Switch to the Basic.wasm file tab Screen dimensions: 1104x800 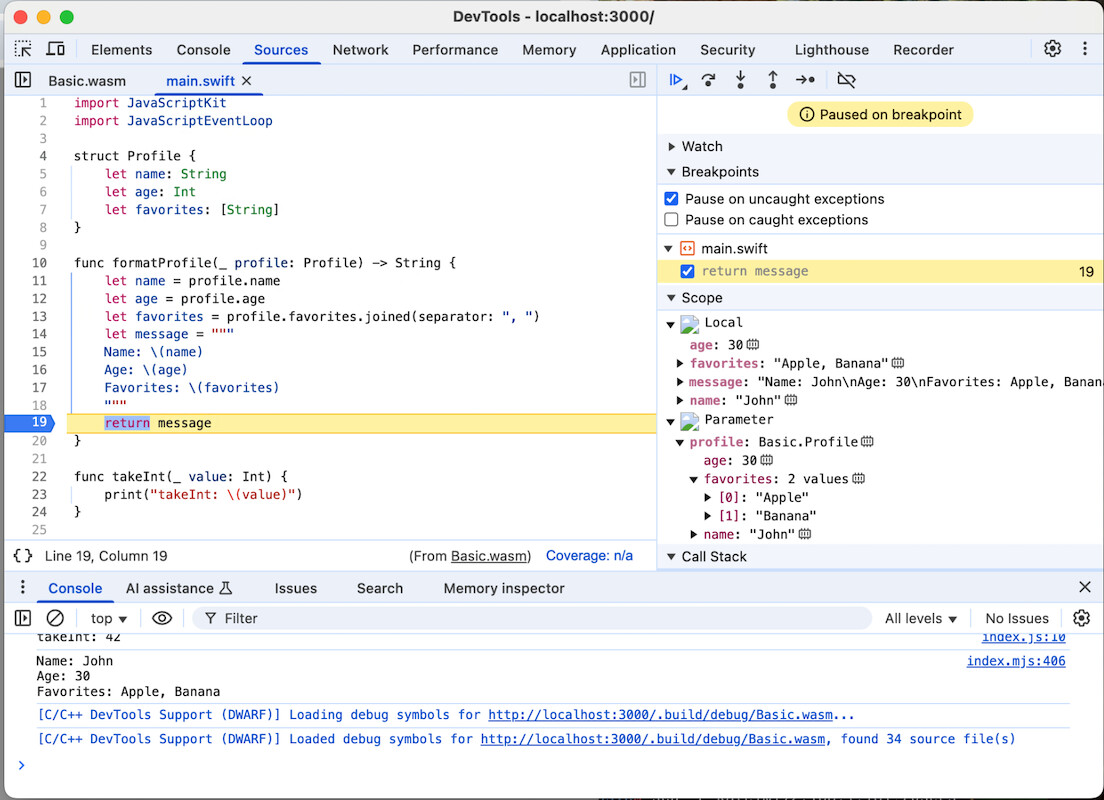tap(87, 81)
